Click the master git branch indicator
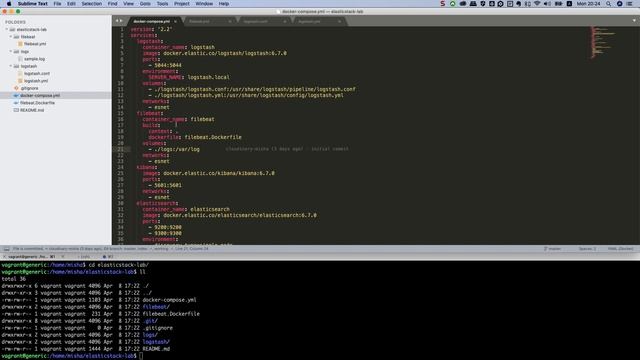Image resolution: width=640 pixels, height=360 pixels. pyautogui.click(x=552, y=249)
